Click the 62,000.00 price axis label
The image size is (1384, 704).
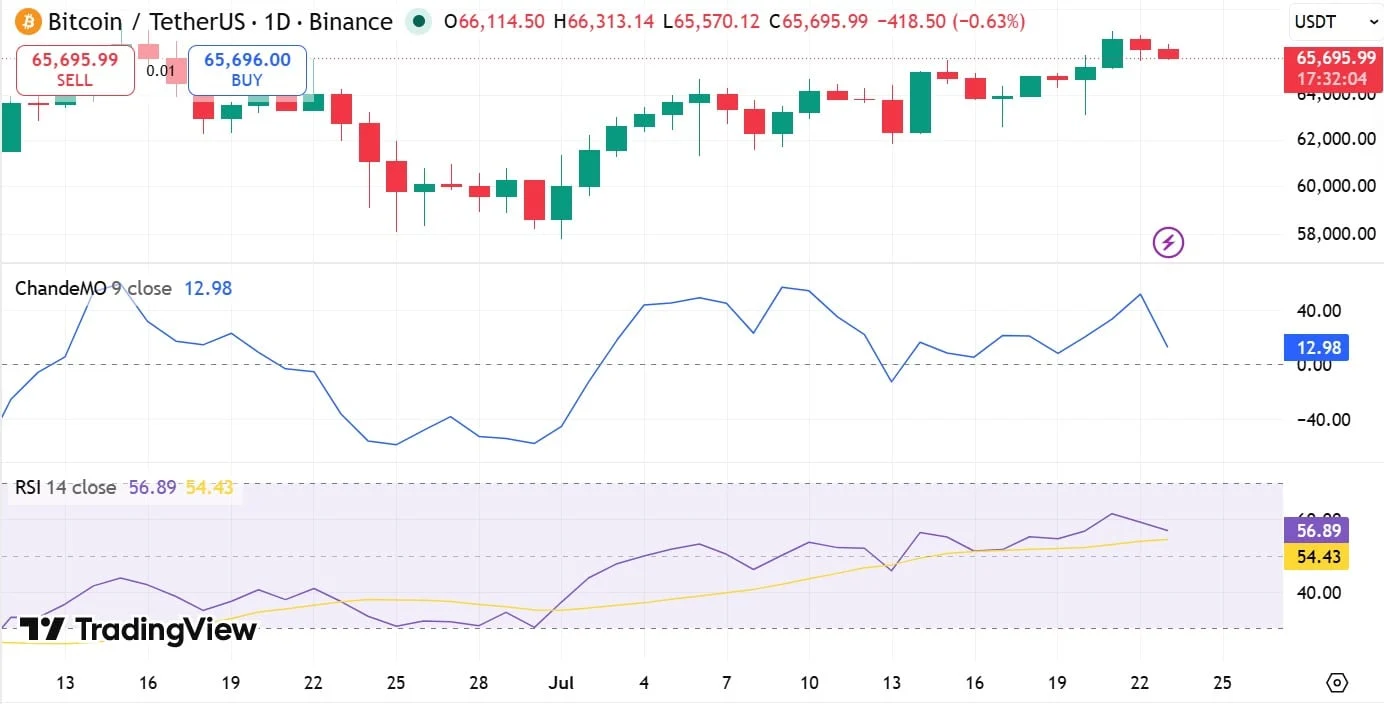click(x=1336, y=139)
